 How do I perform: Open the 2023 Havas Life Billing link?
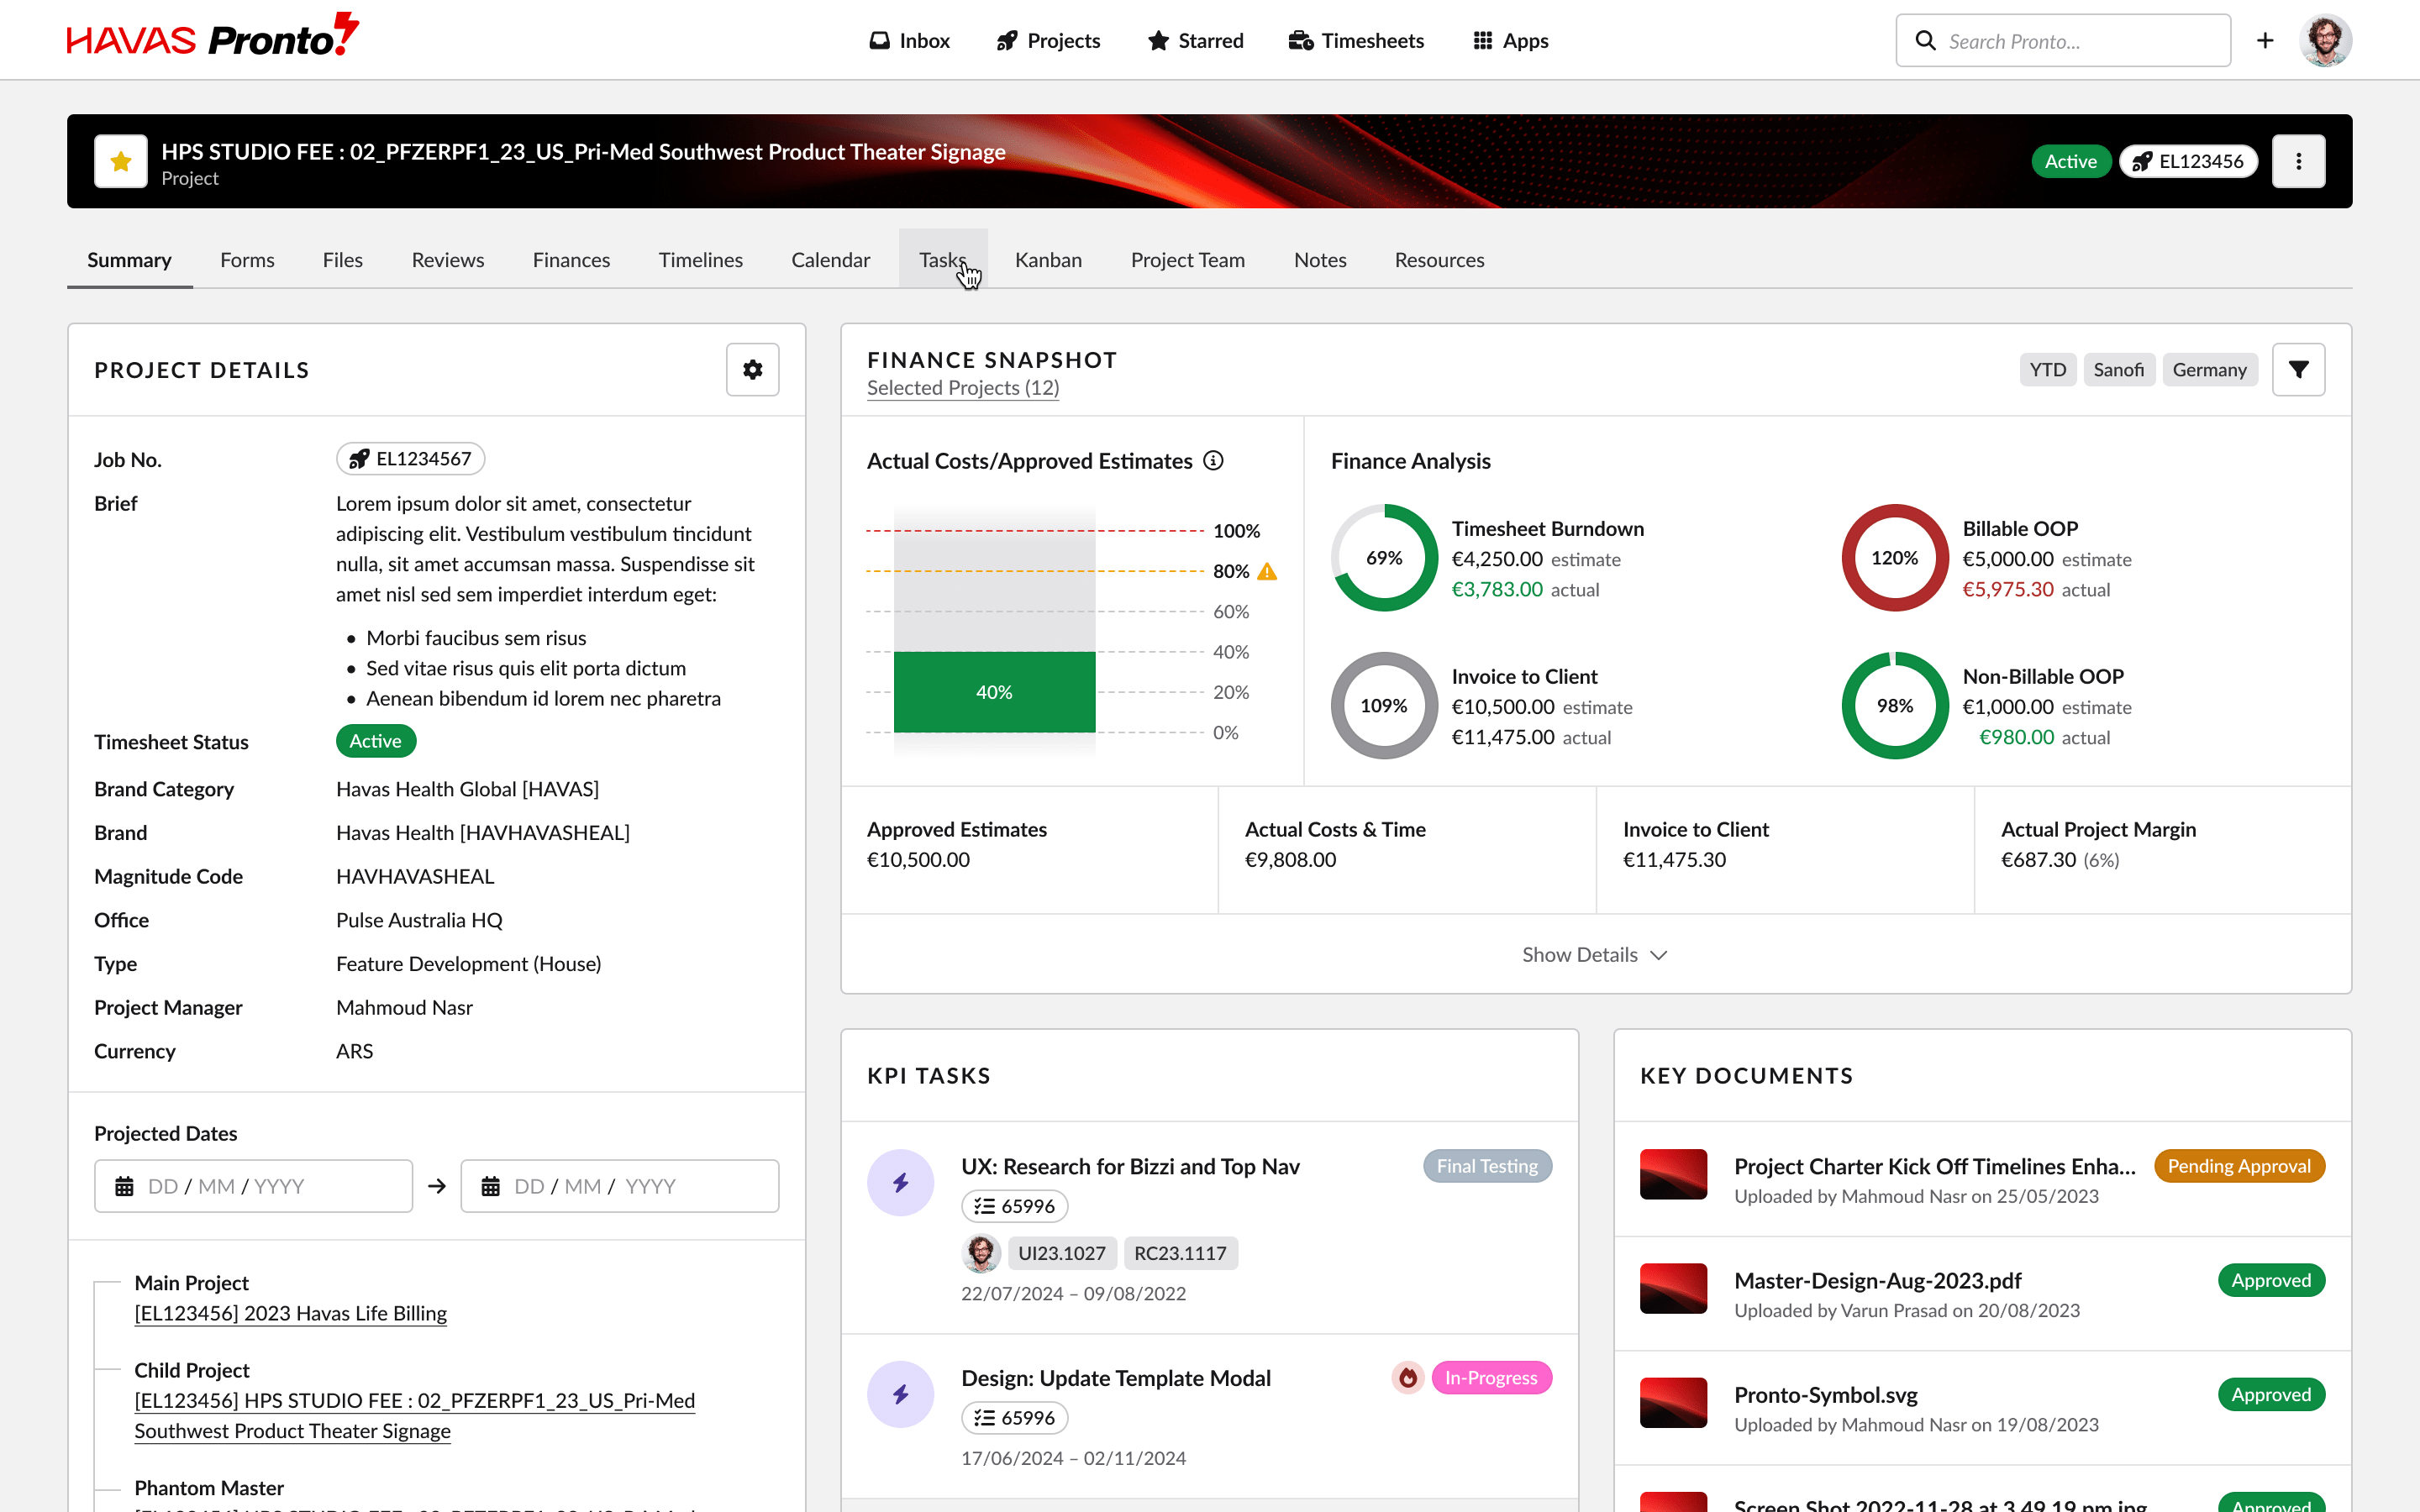tap(290, 1313)
